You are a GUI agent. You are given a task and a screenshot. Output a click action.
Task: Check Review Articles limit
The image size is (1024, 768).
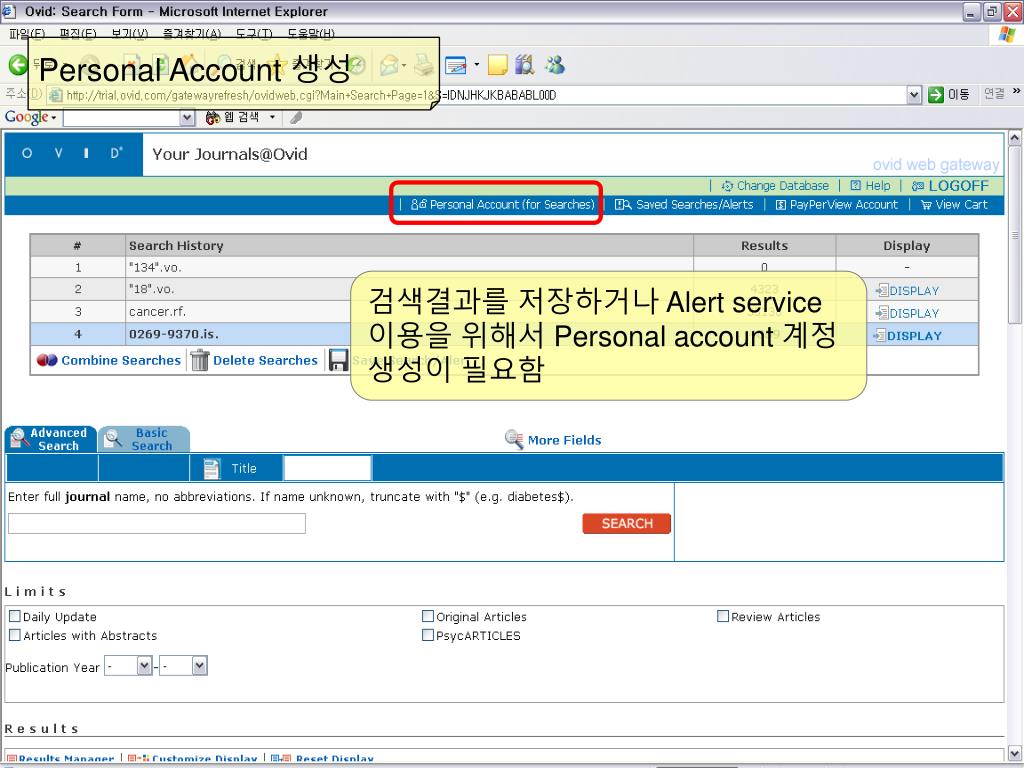[723, 616]
